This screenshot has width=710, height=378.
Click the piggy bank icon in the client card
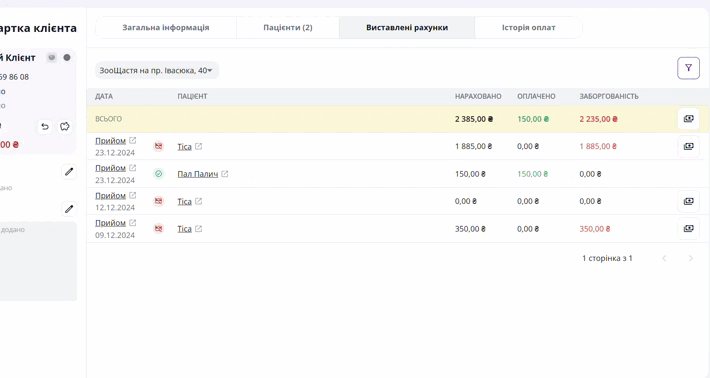click(x=65, y=126)
